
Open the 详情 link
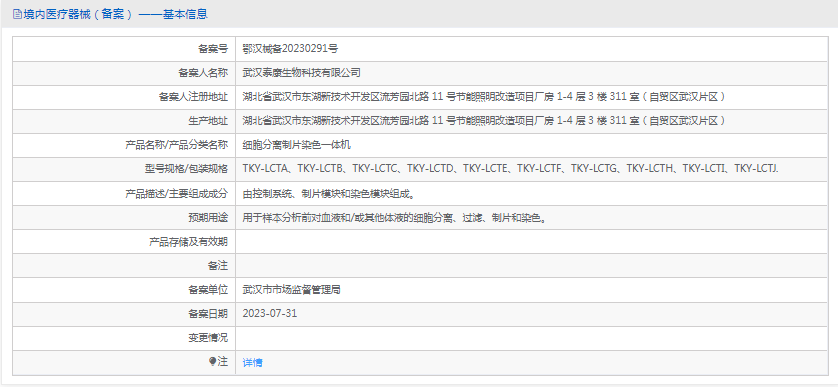click(252, 362)
